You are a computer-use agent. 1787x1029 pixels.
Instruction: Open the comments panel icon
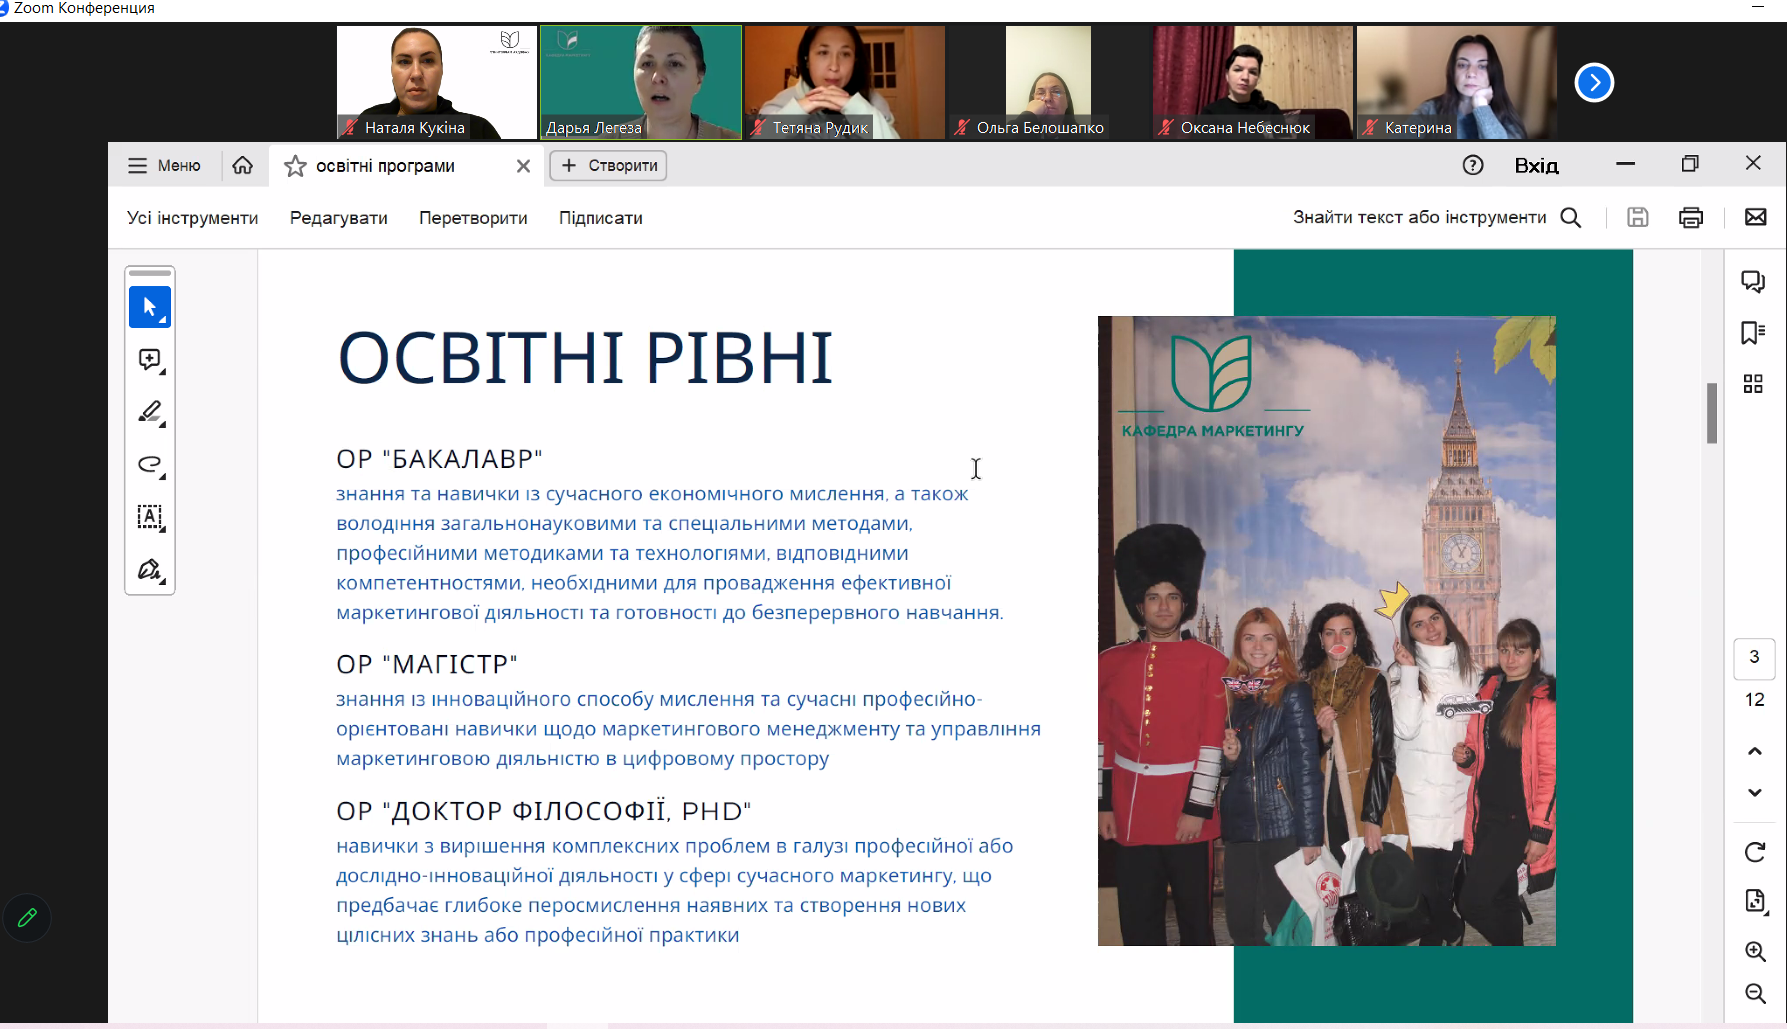pyautogui.click(x=1752, y=281)
